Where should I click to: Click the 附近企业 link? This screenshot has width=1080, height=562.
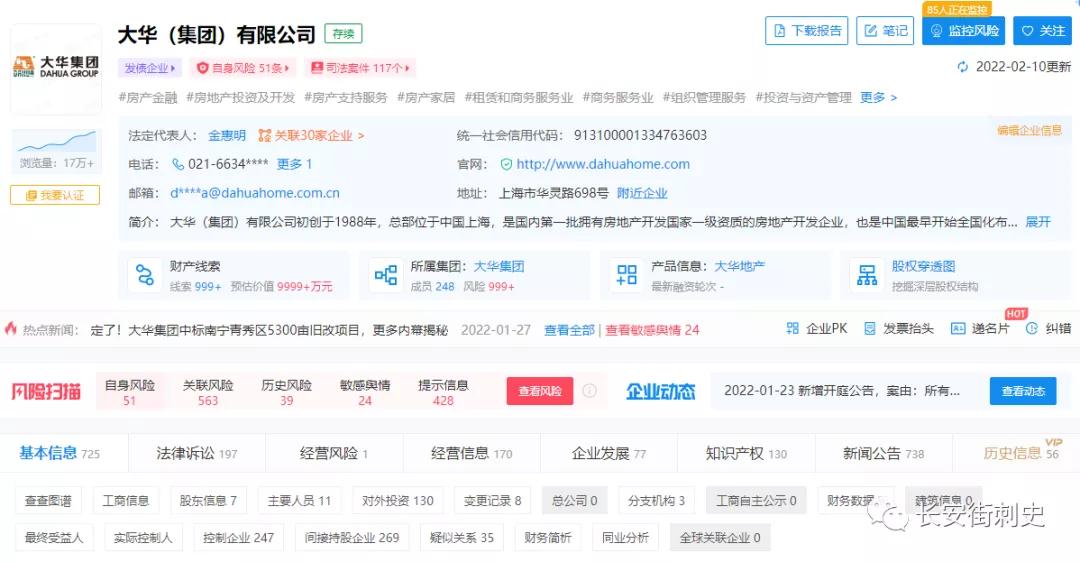pos(642,194)
